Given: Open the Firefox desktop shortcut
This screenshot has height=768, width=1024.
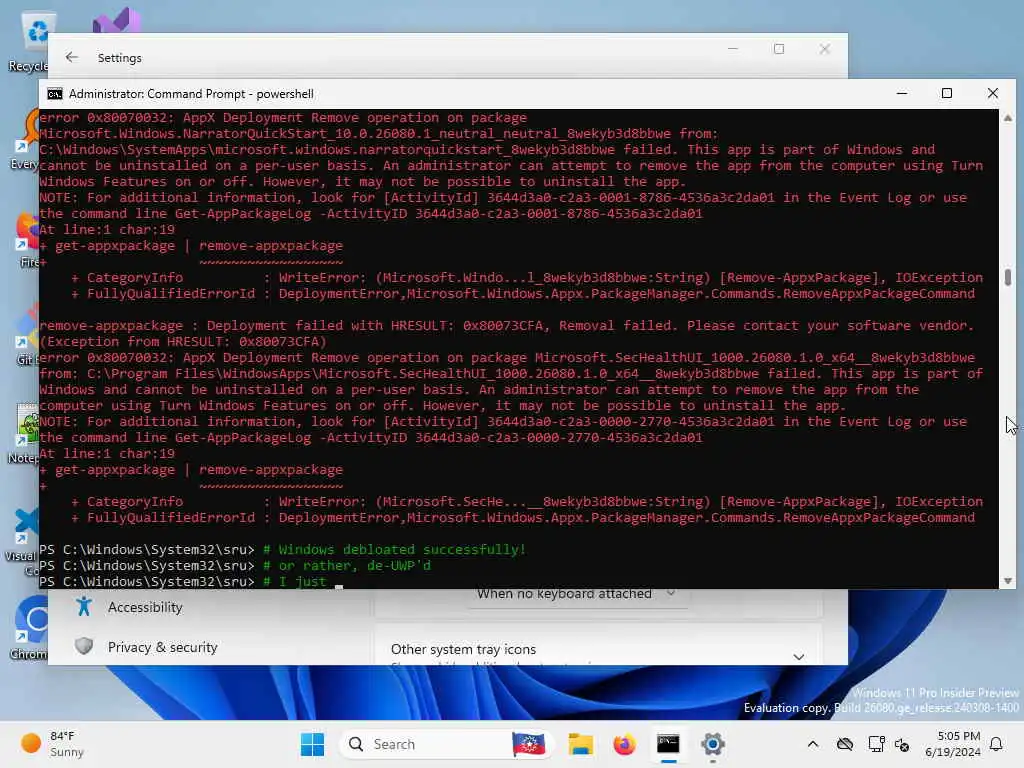Looking at the screenshot, I should tap(27, 240).
